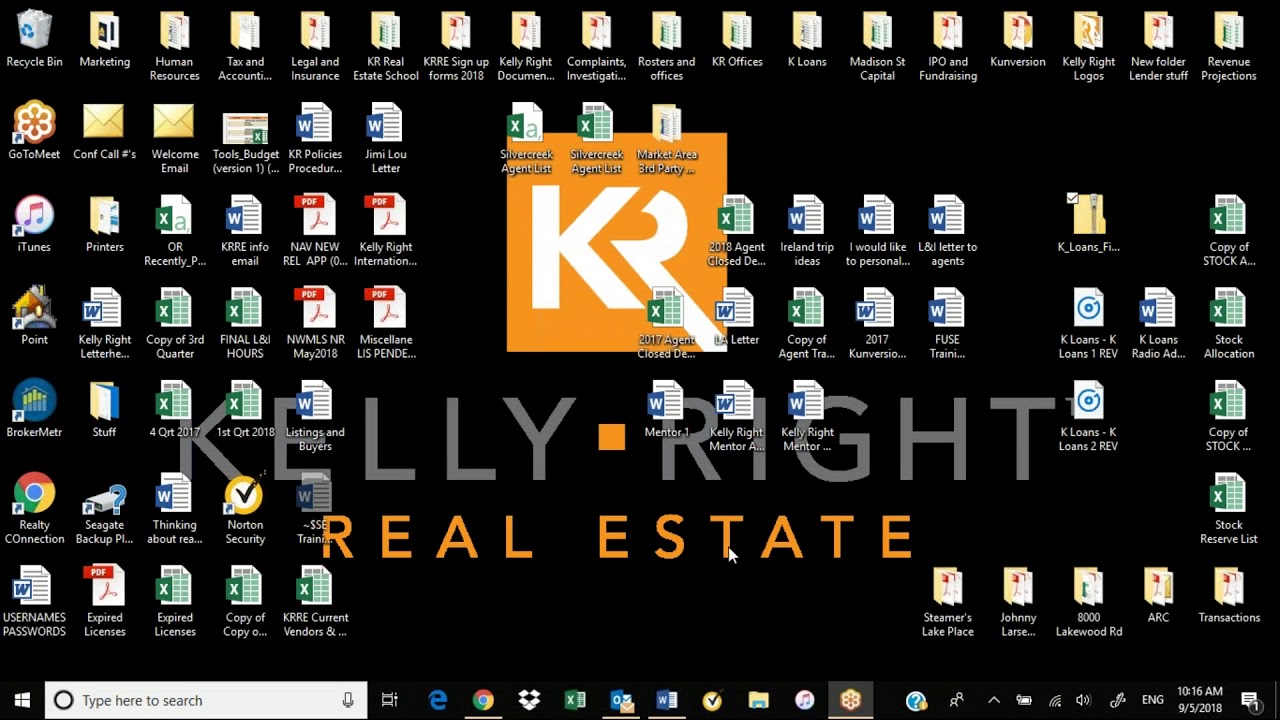The image size is (1280, 720).
Task: Open the Human Resources folder
Action: click(175, 46)
